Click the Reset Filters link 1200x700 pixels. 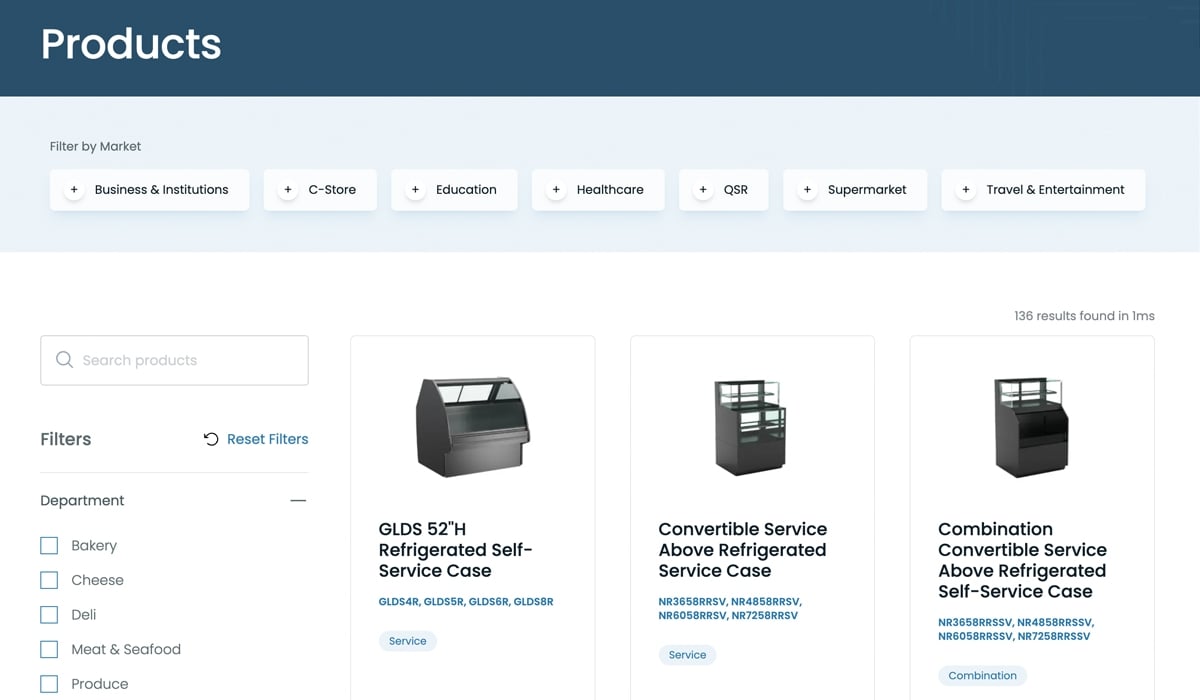267,439
